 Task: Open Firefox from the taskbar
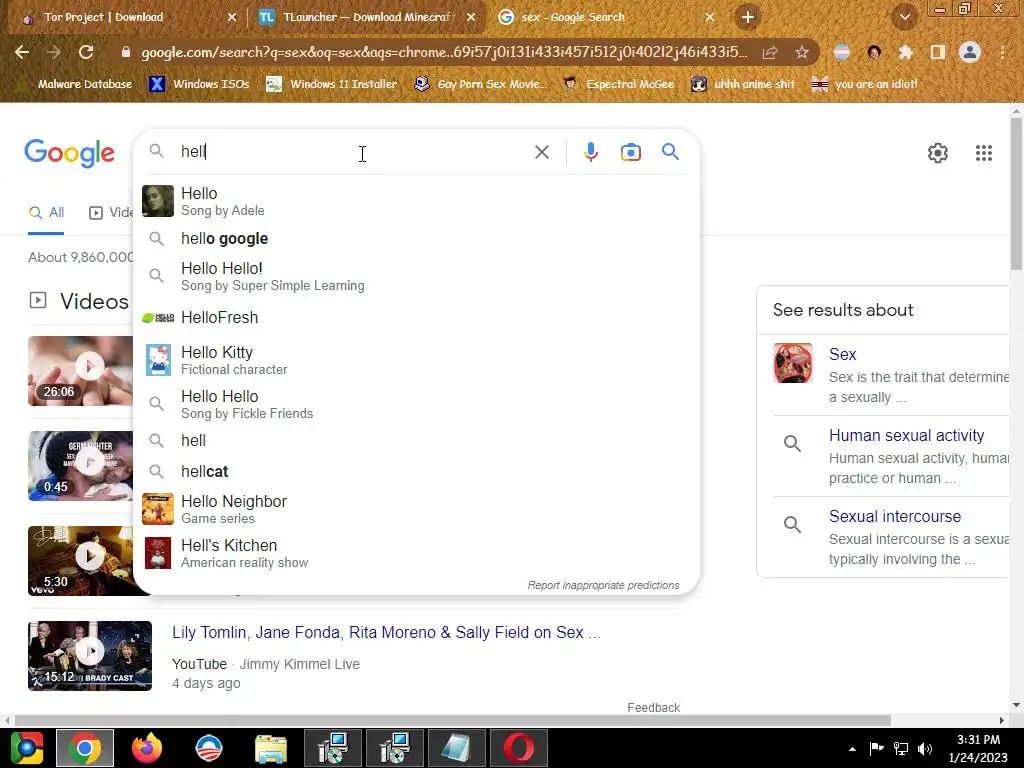pyautogui.click(x=147, y=748)
